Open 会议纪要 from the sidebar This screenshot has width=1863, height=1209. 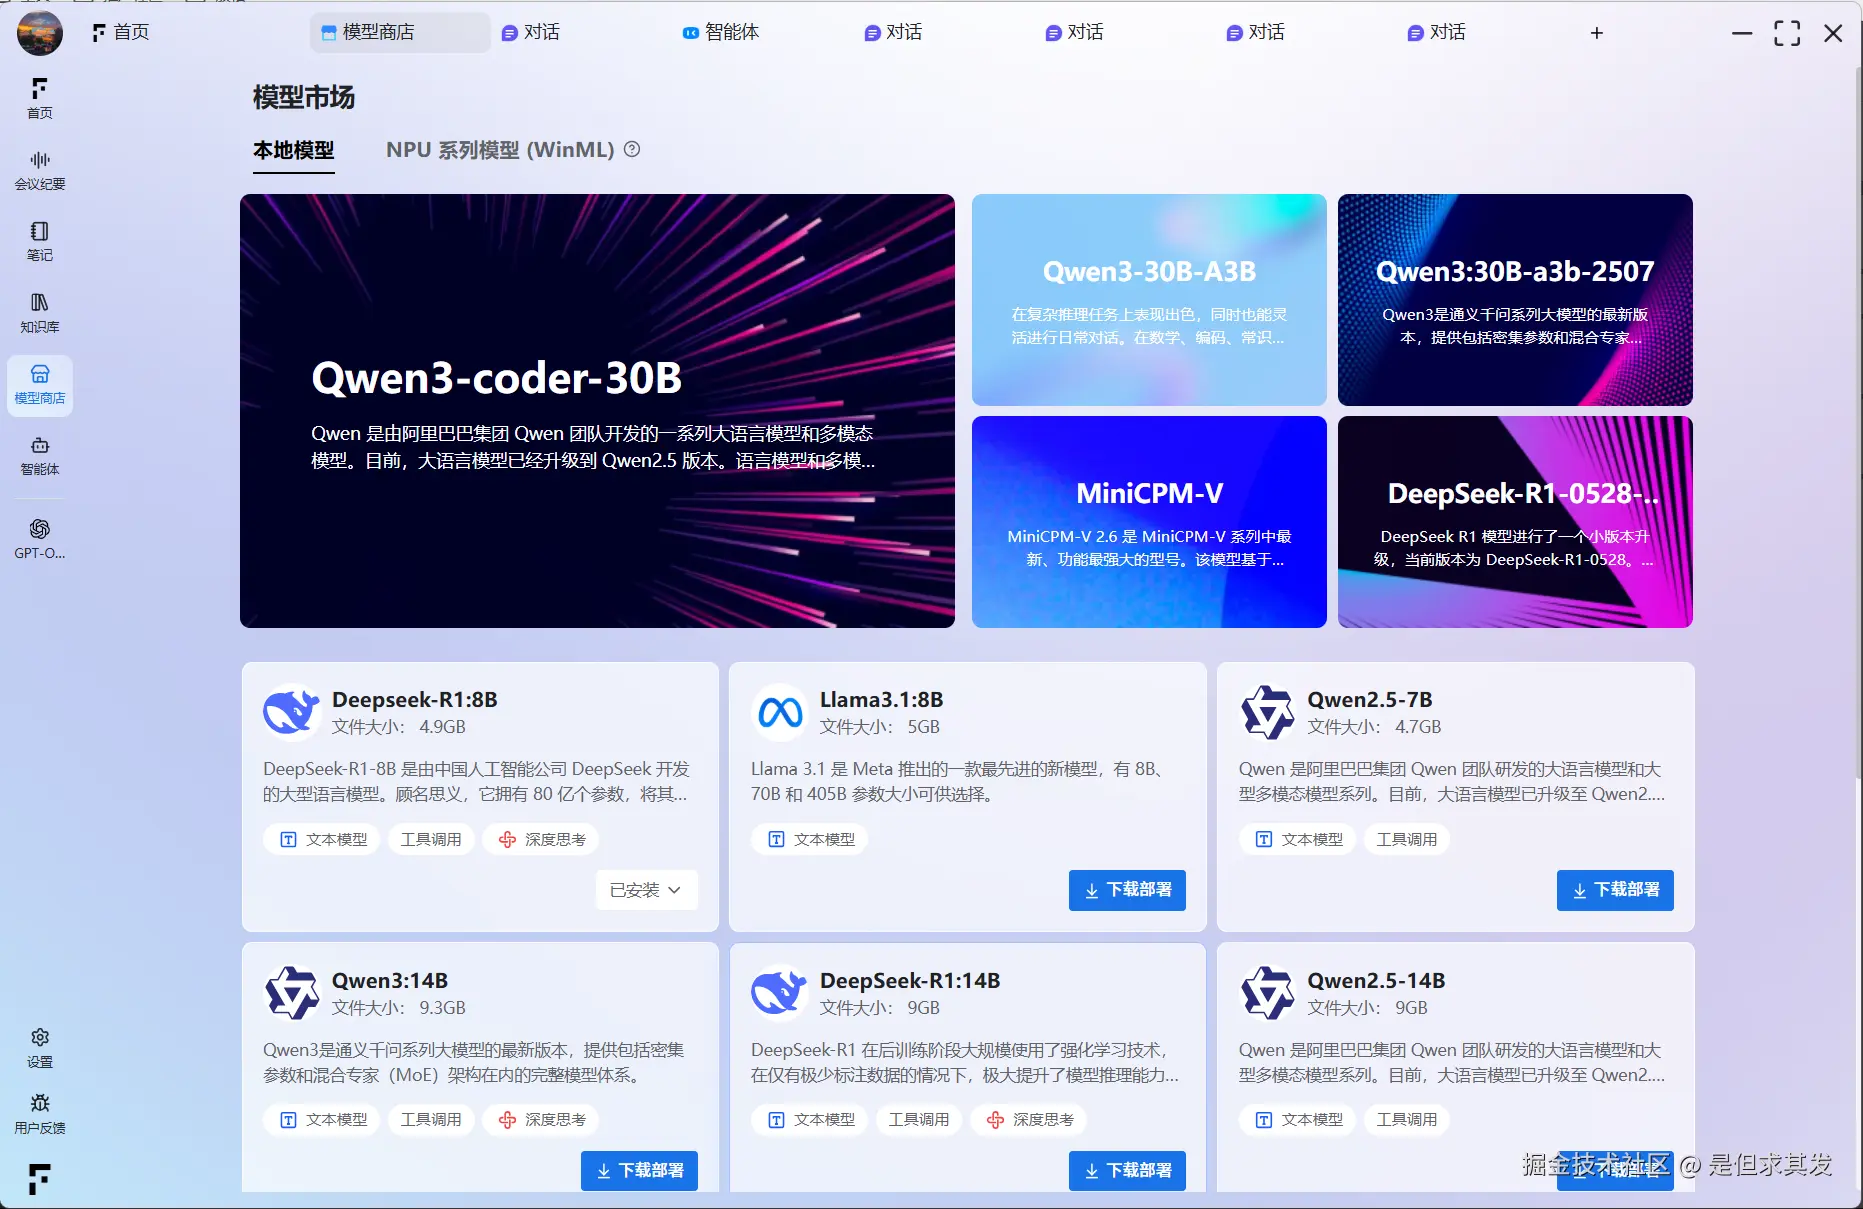(x=39, y=168)
